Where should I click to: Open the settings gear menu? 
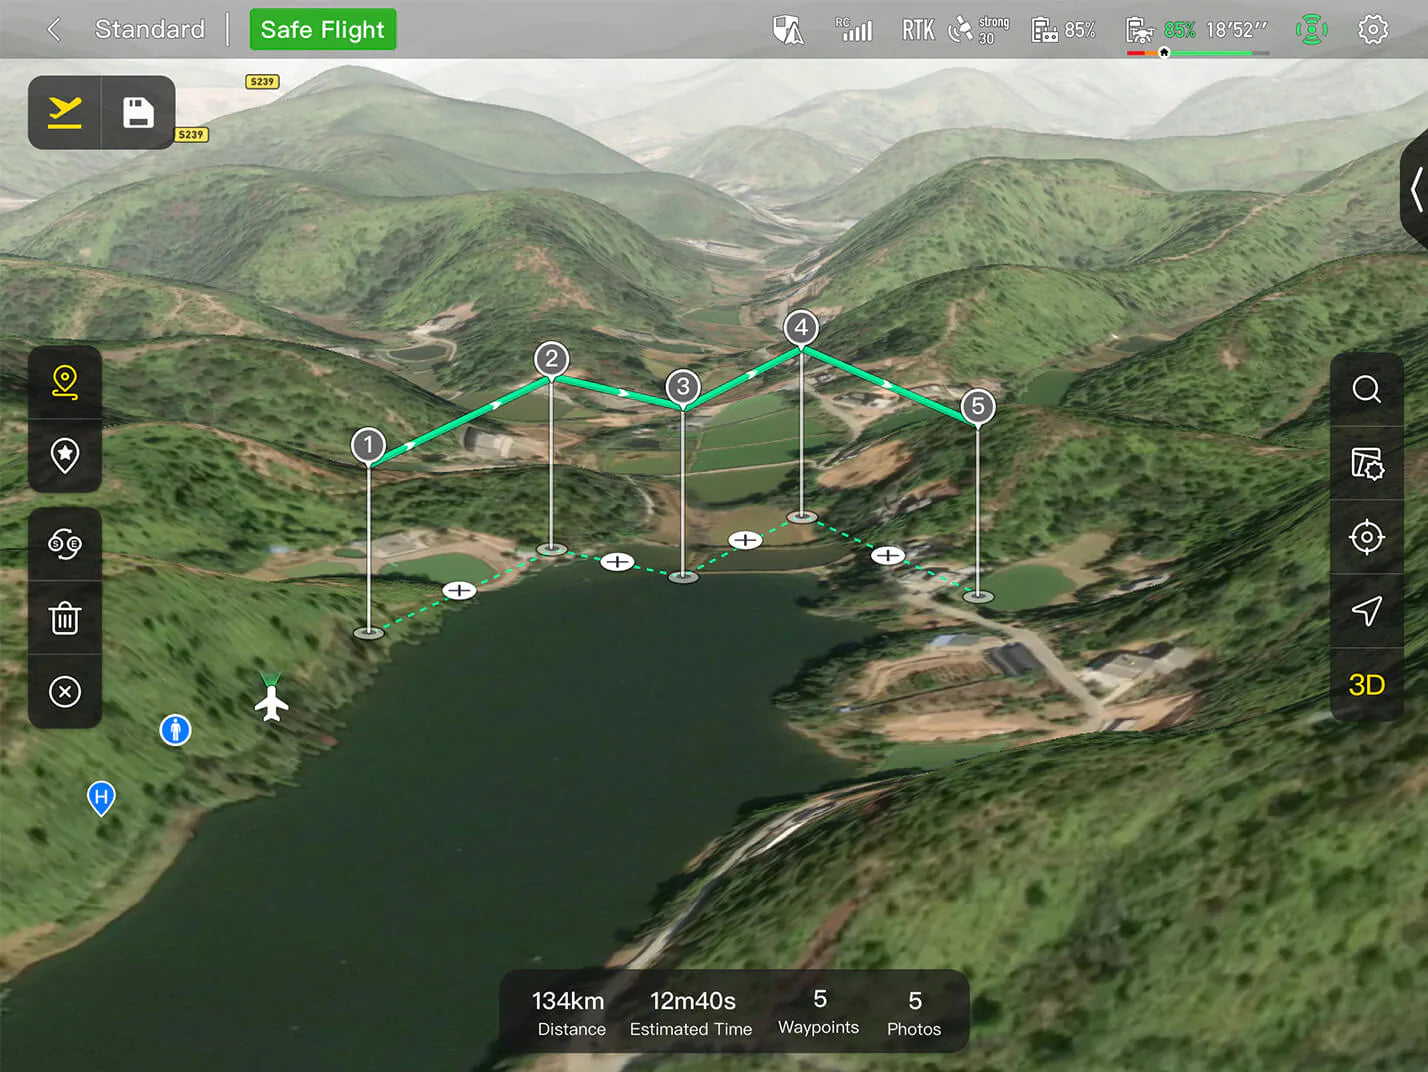tap(1373, 30)
